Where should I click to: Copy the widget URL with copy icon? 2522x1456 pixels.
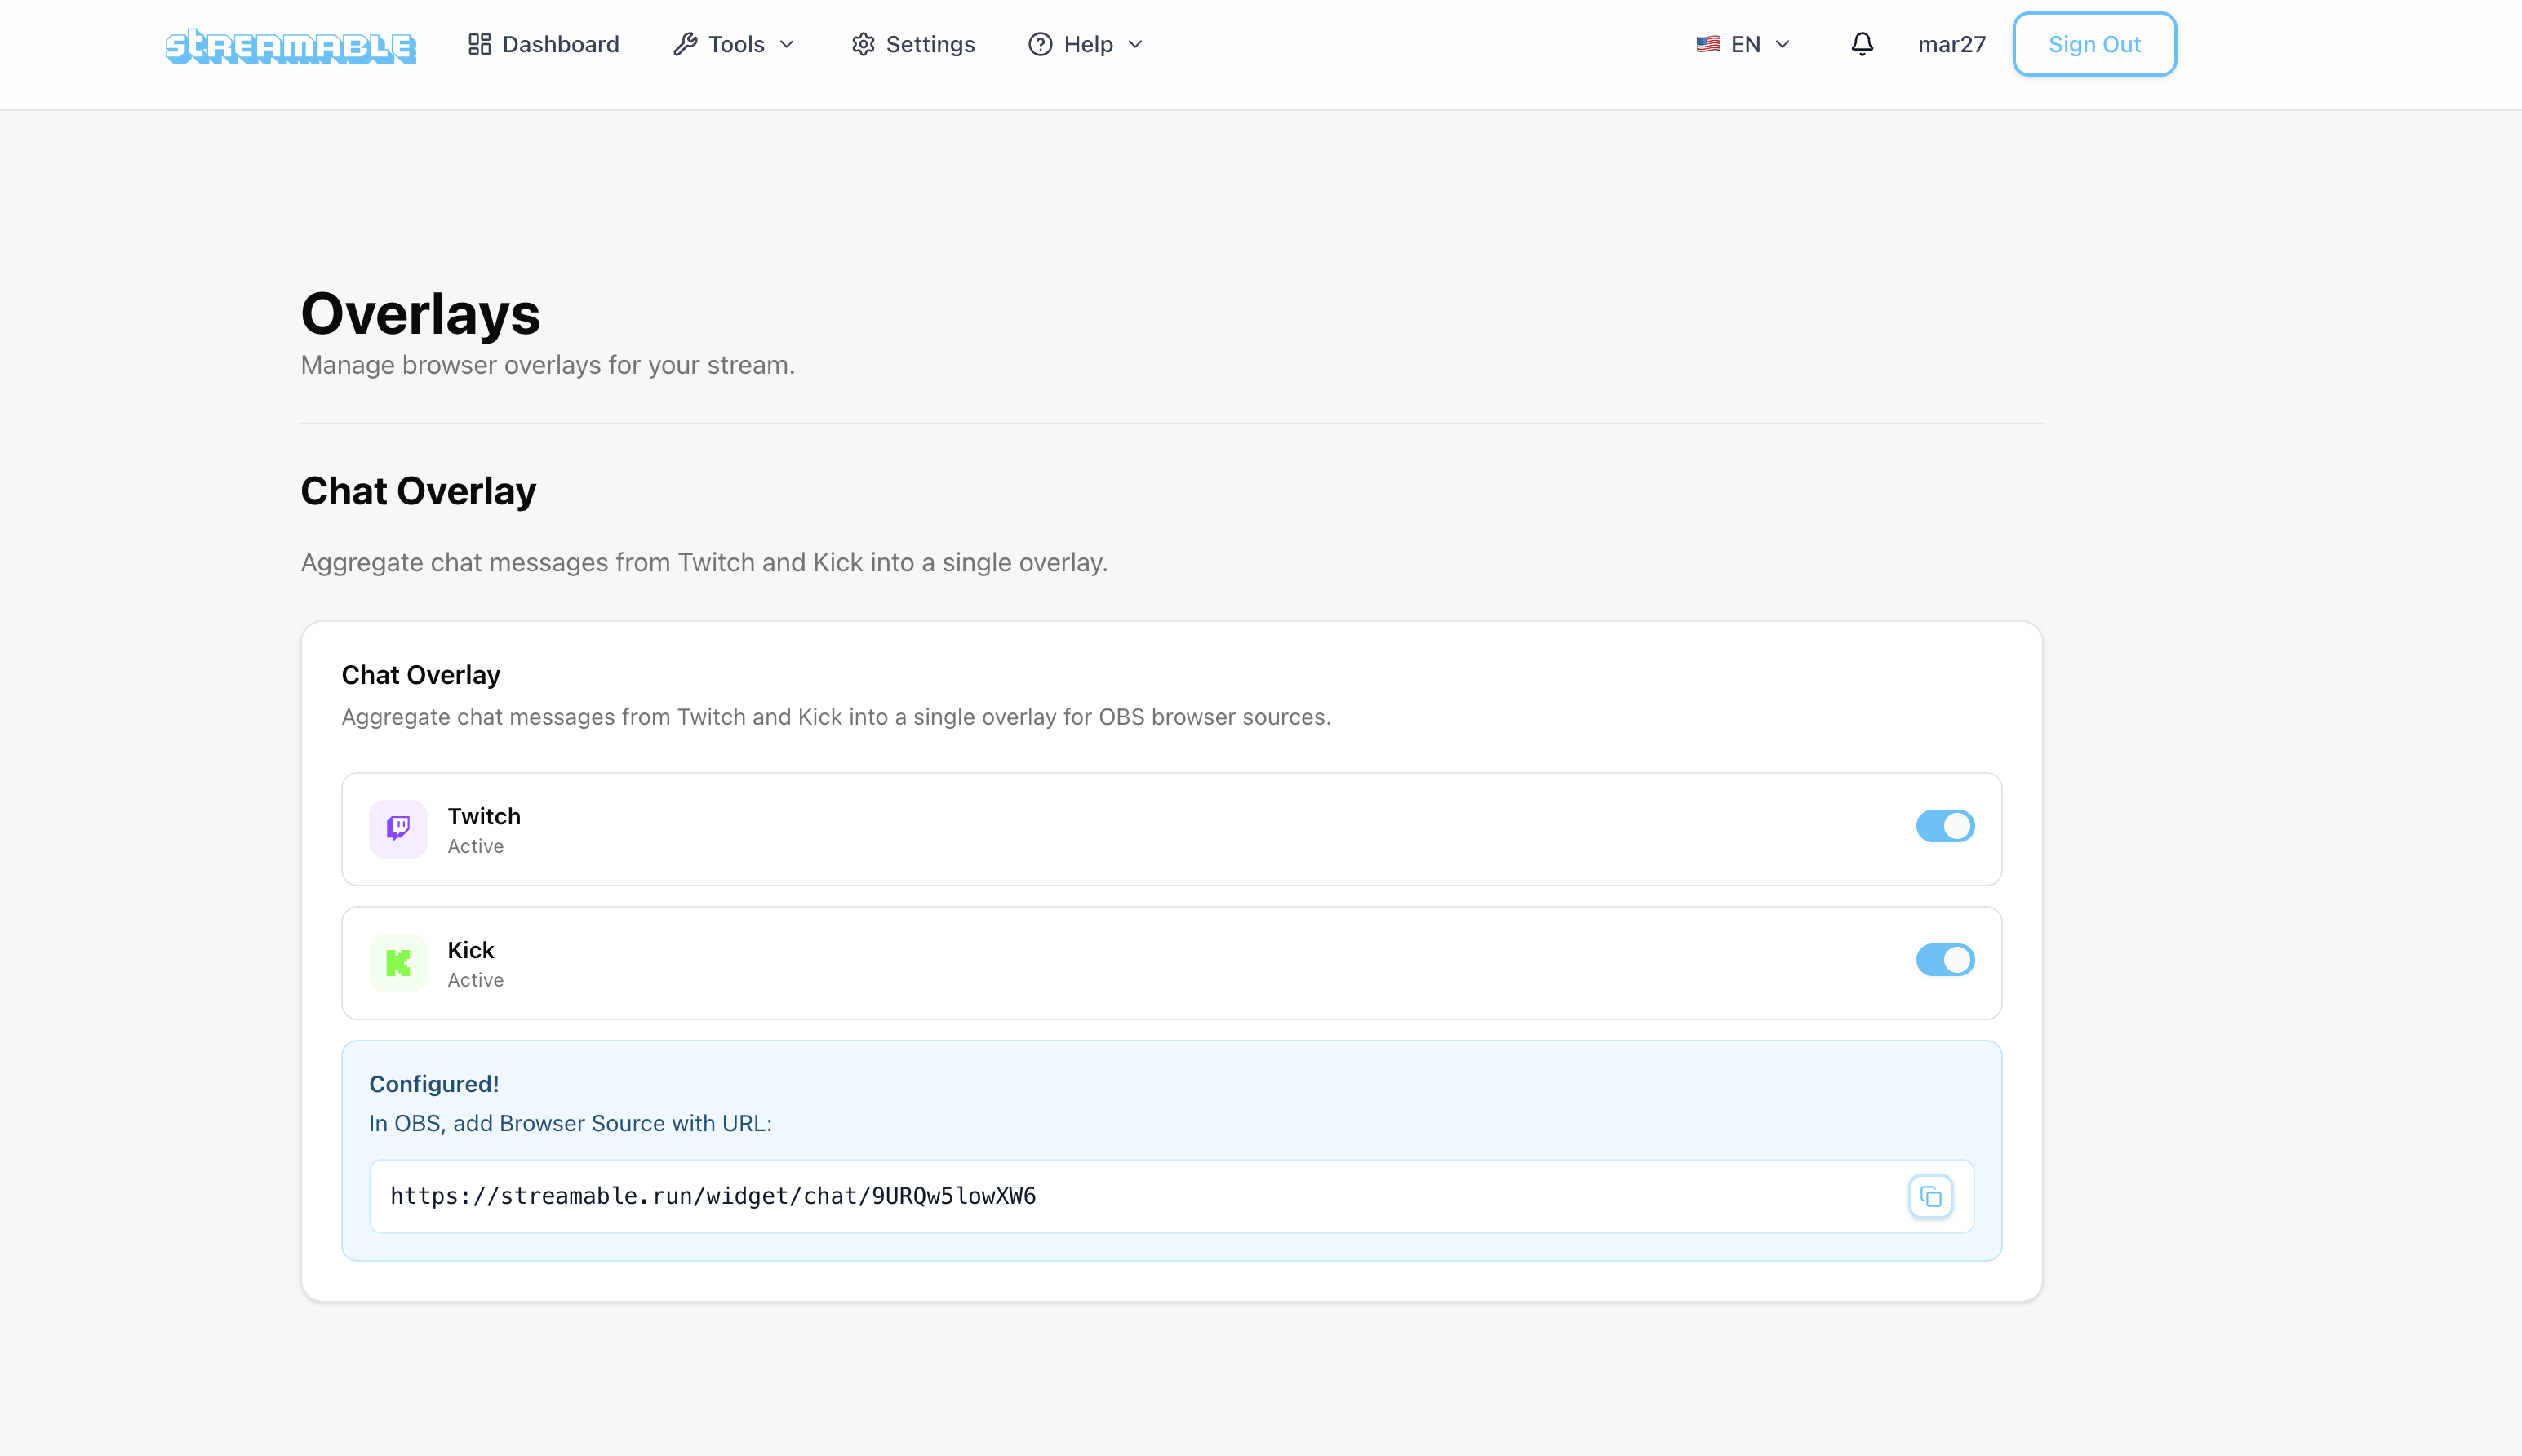point(1930,1196)
